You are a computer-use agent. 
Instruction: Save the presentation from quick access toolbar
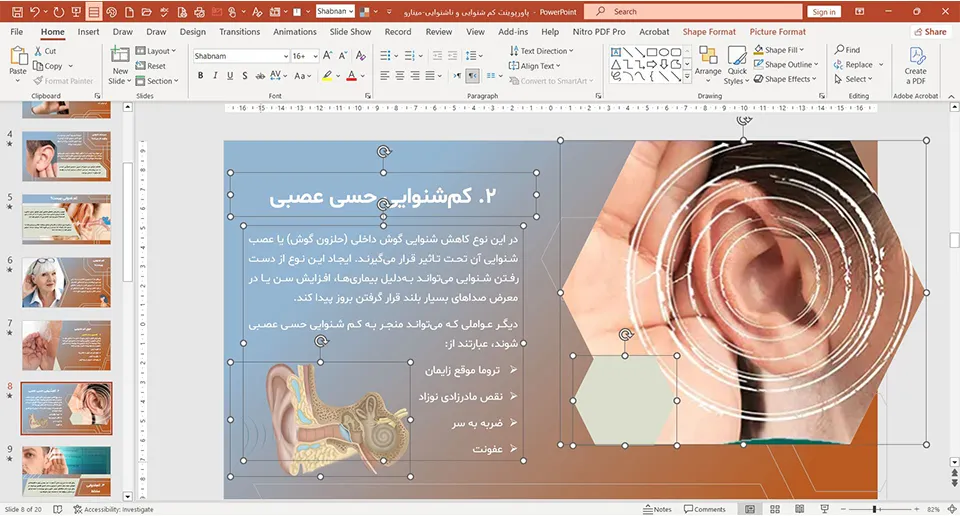click(x=17, y=12)
